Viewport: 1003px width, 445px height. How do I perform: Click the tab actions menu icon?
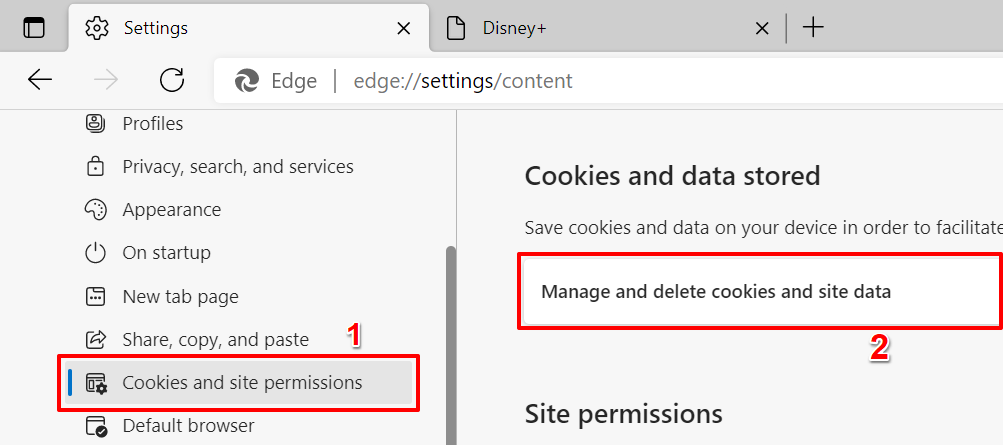tap(34, 28)
